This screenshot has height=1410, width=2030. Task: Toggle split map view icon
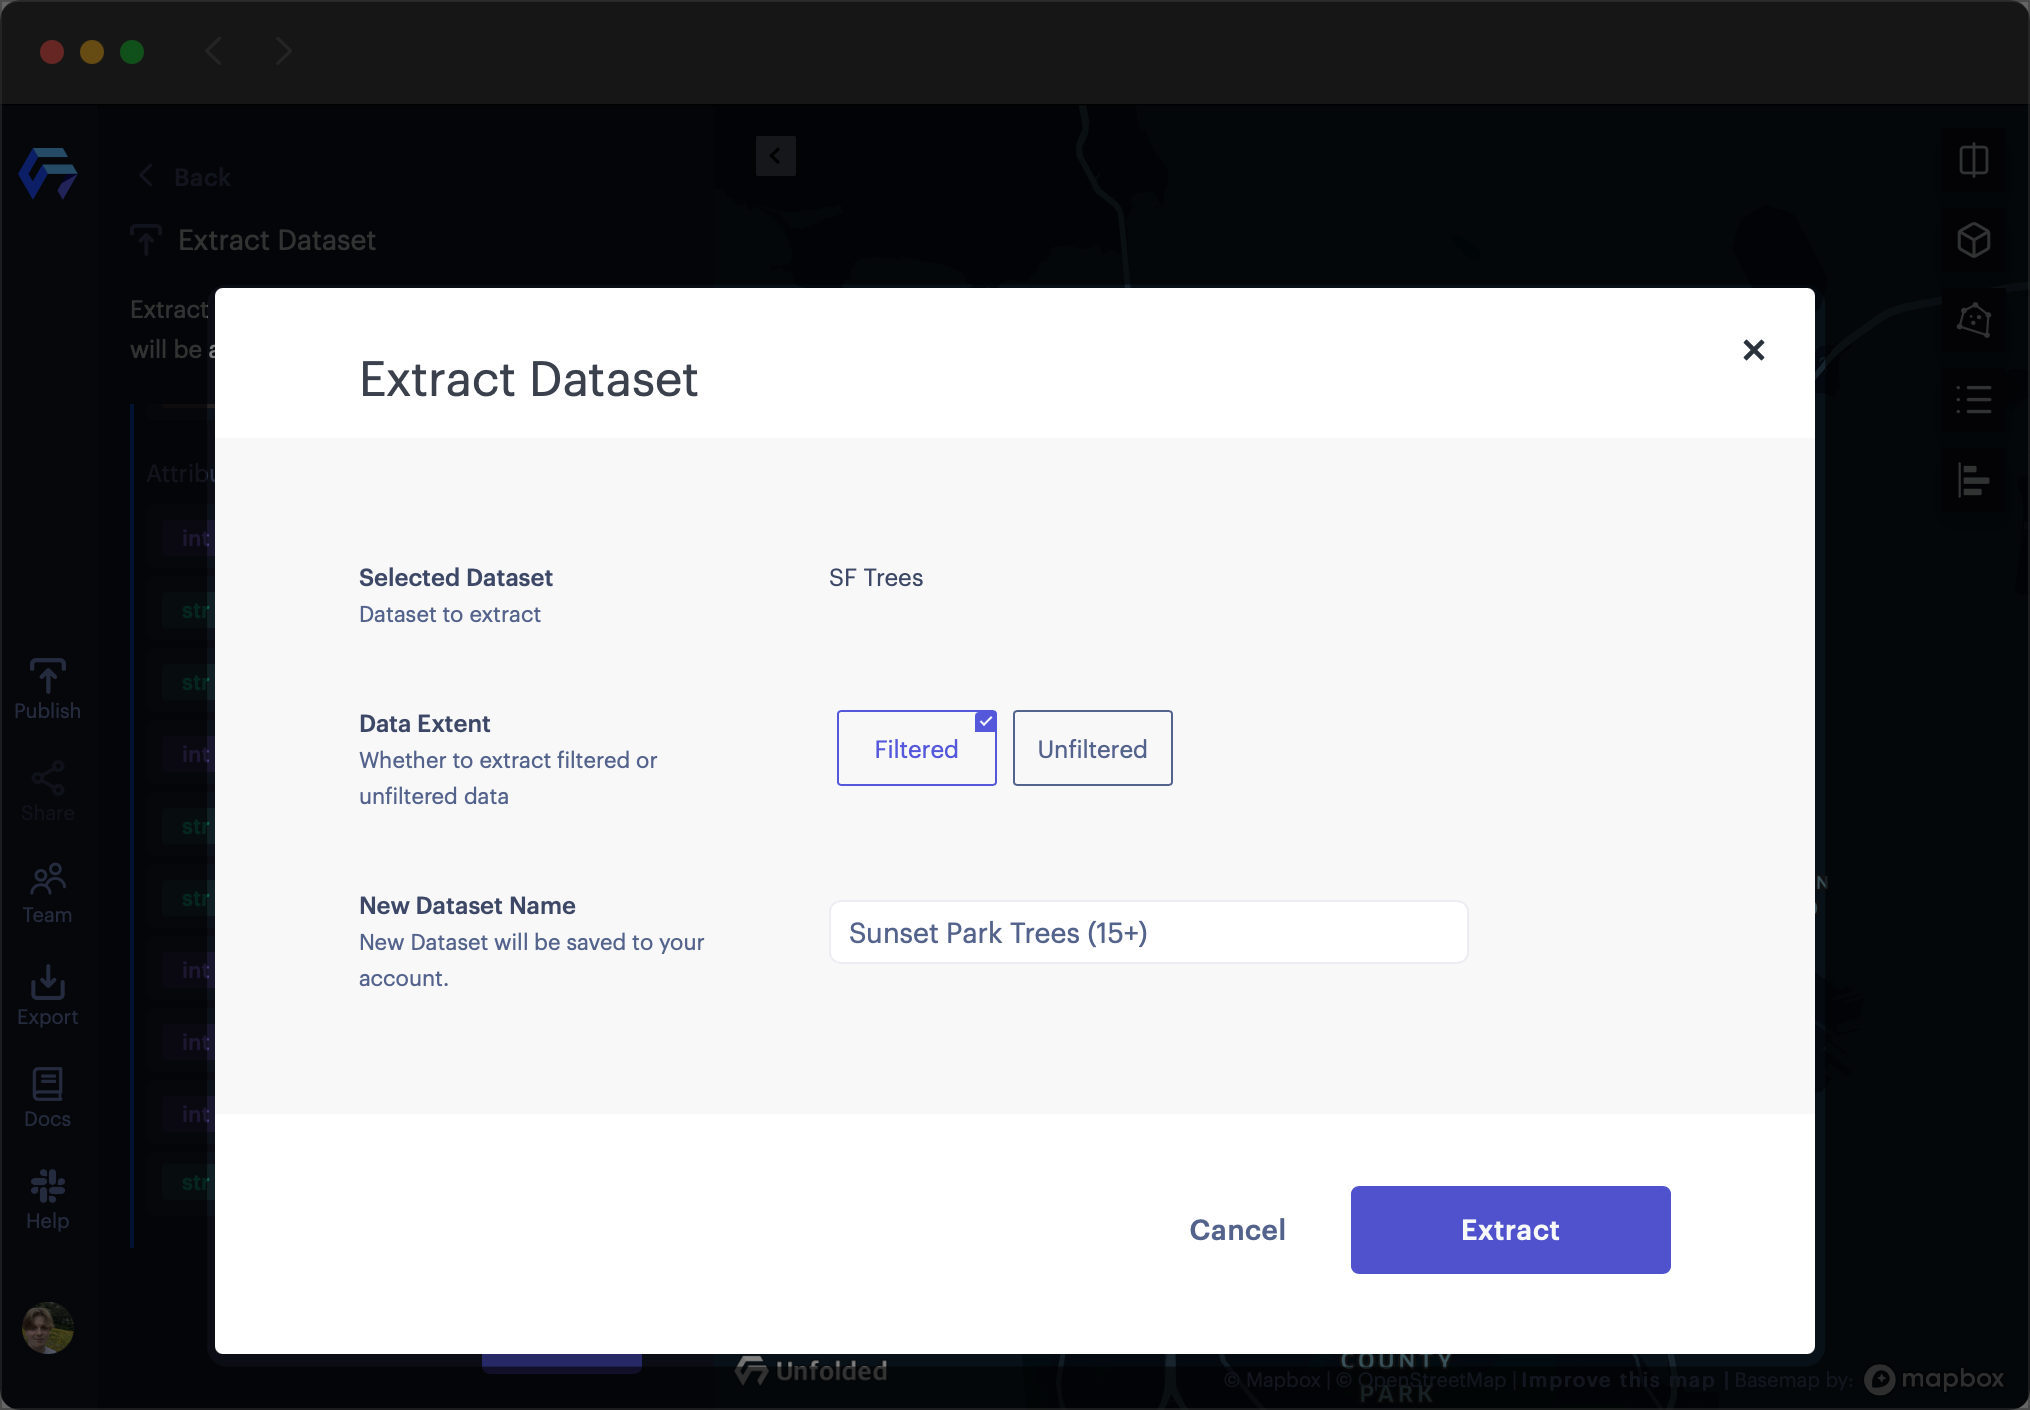(1973, 160)
